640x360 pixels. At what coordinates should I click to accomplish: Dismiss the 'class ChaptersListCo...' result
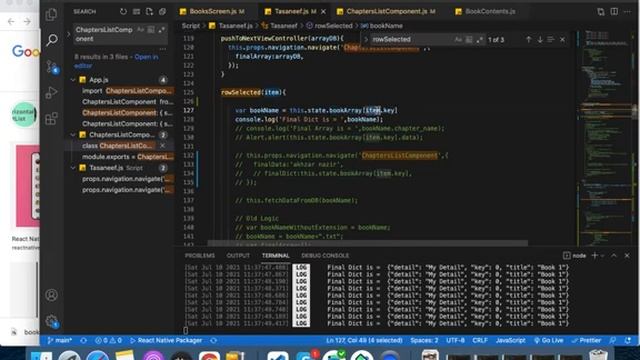(162, 146)
